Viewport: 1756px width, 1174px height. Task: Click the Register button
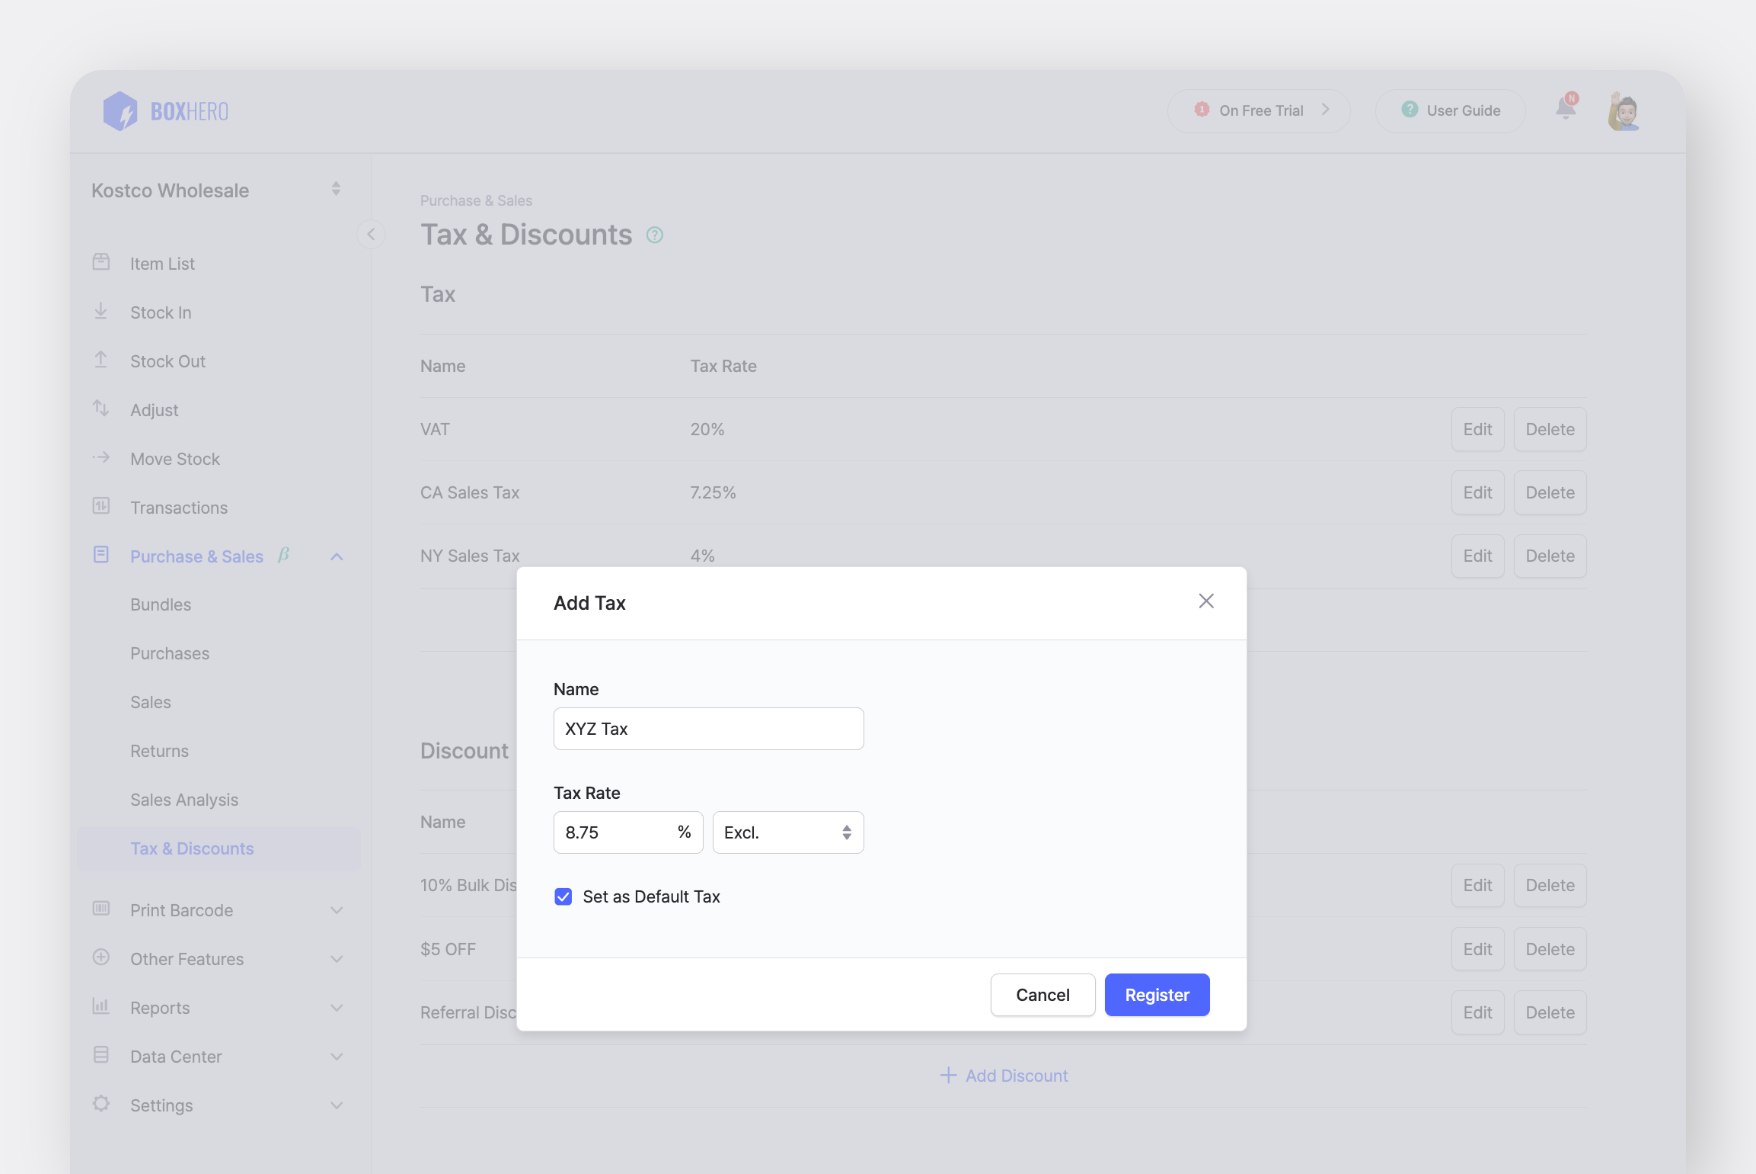(x=1156, y=994)
